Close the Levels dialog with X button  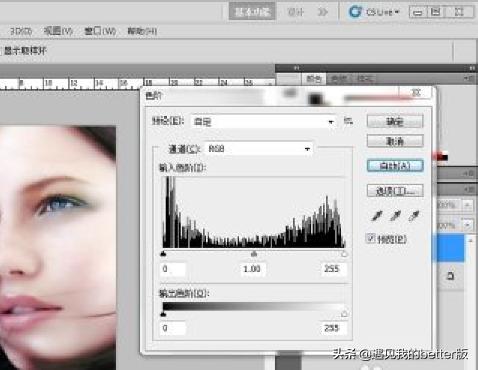[417, 93]
